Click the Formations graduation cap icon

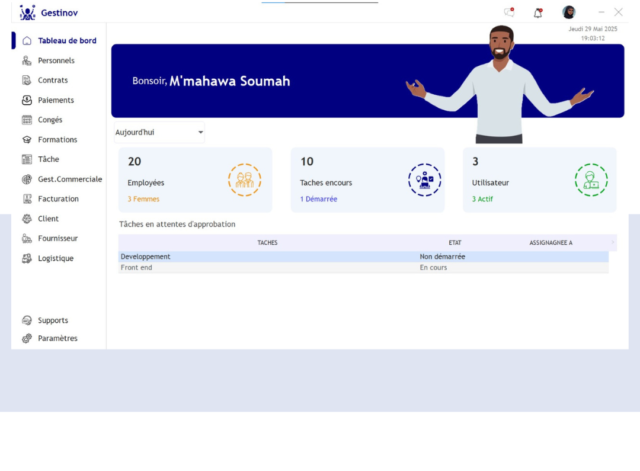(27, 140)
